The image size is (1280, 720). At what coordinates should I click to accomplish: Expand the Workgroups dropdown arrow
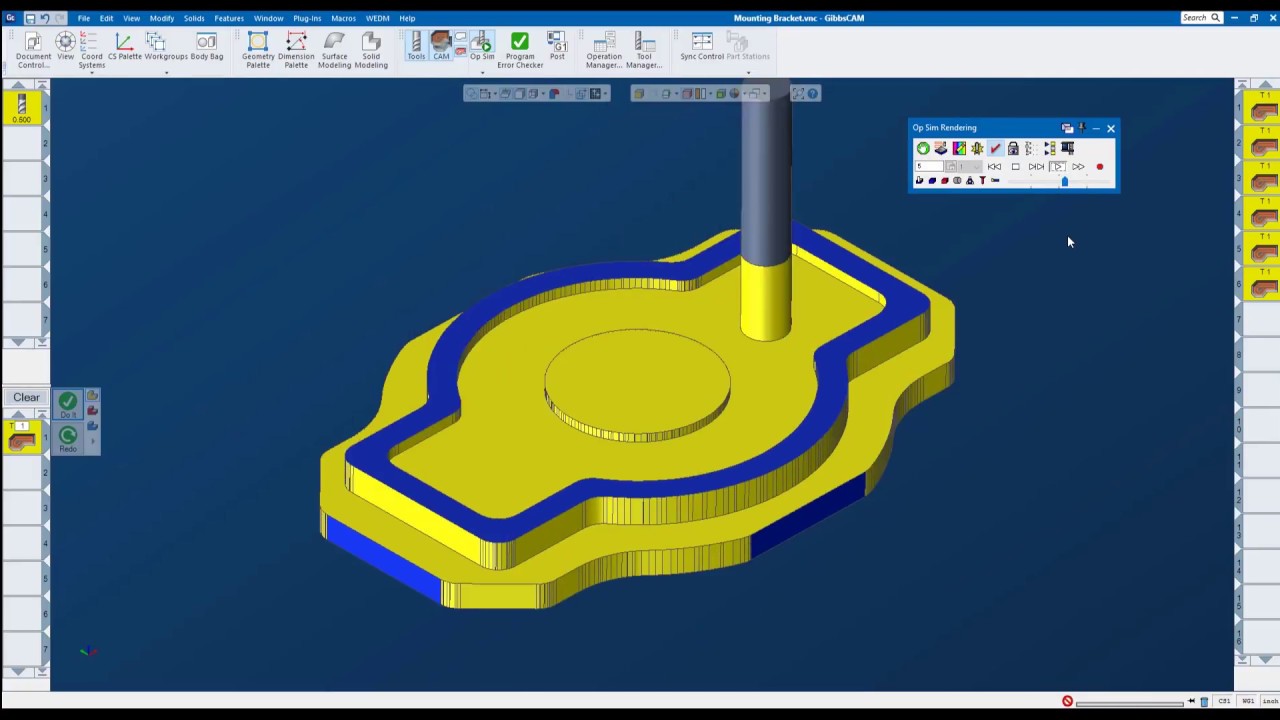pyautogui.click(x=166, y=73)
